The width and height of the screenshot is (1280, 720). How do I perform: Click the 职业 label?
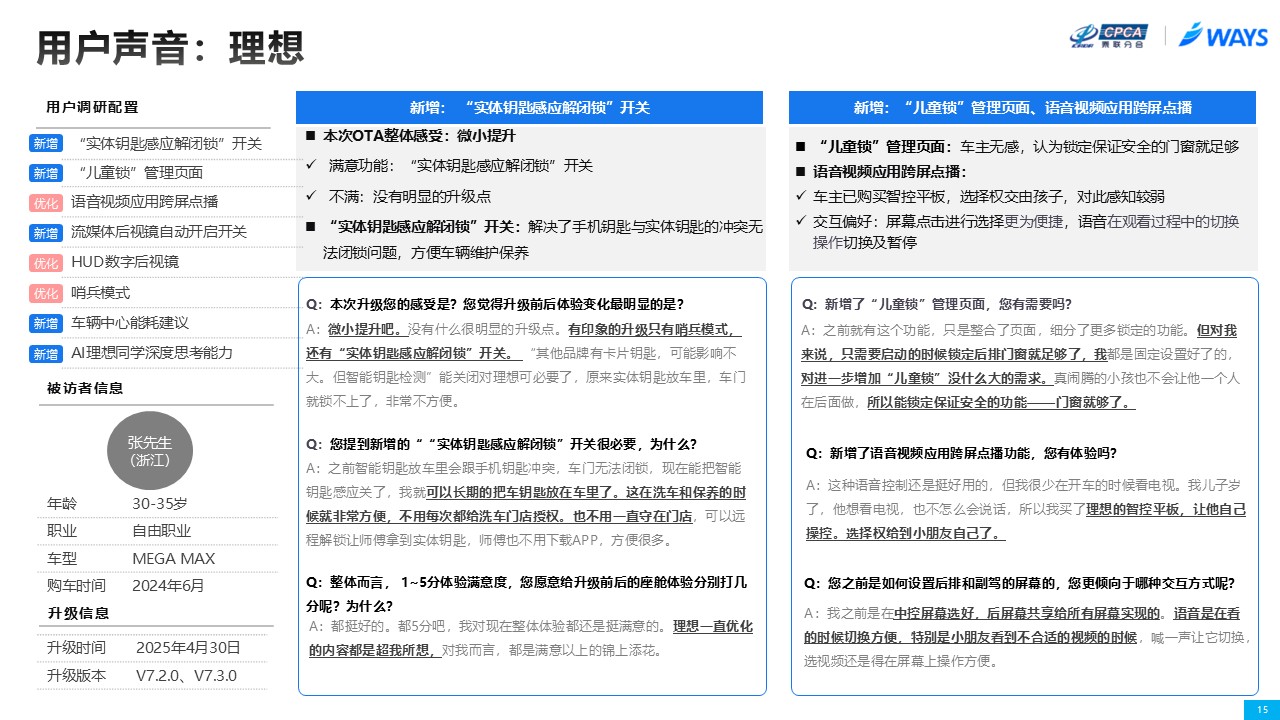point(61,531)
